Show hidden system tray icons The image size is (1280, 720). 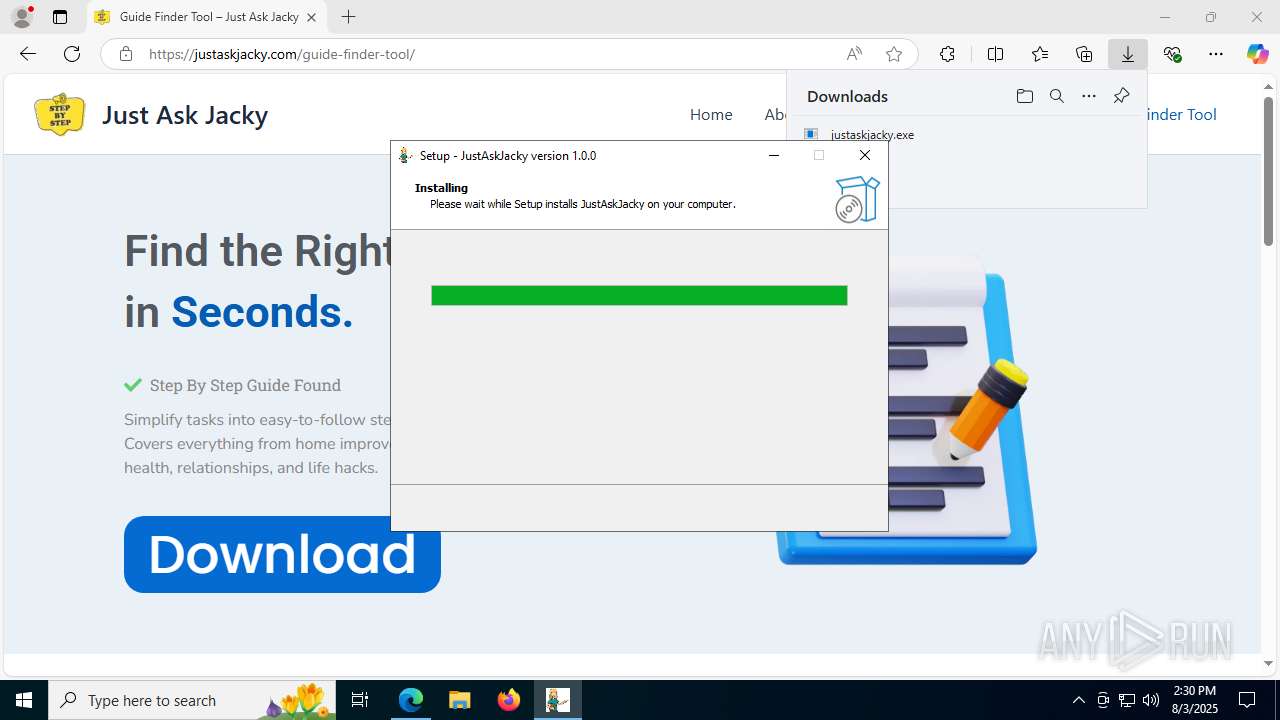[1078, 700]
